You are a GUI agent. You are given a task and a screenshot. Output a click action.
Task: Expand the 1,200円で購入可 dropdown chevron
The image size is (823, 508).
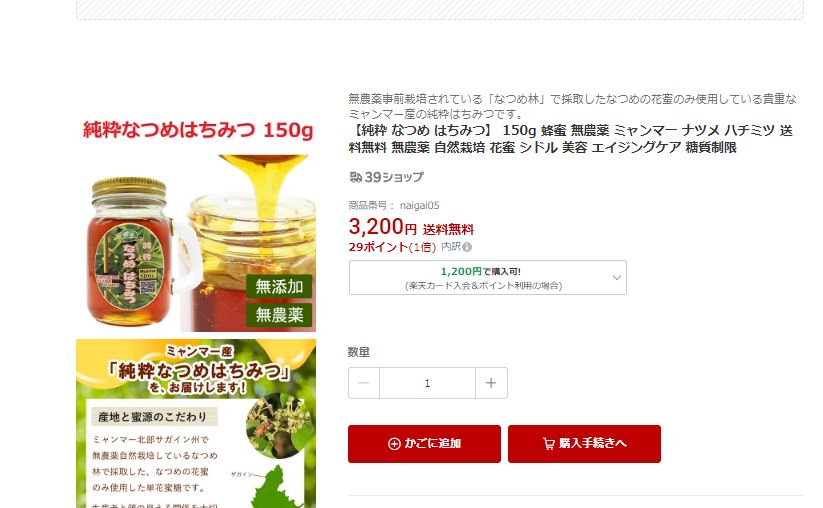coord(617,278)
